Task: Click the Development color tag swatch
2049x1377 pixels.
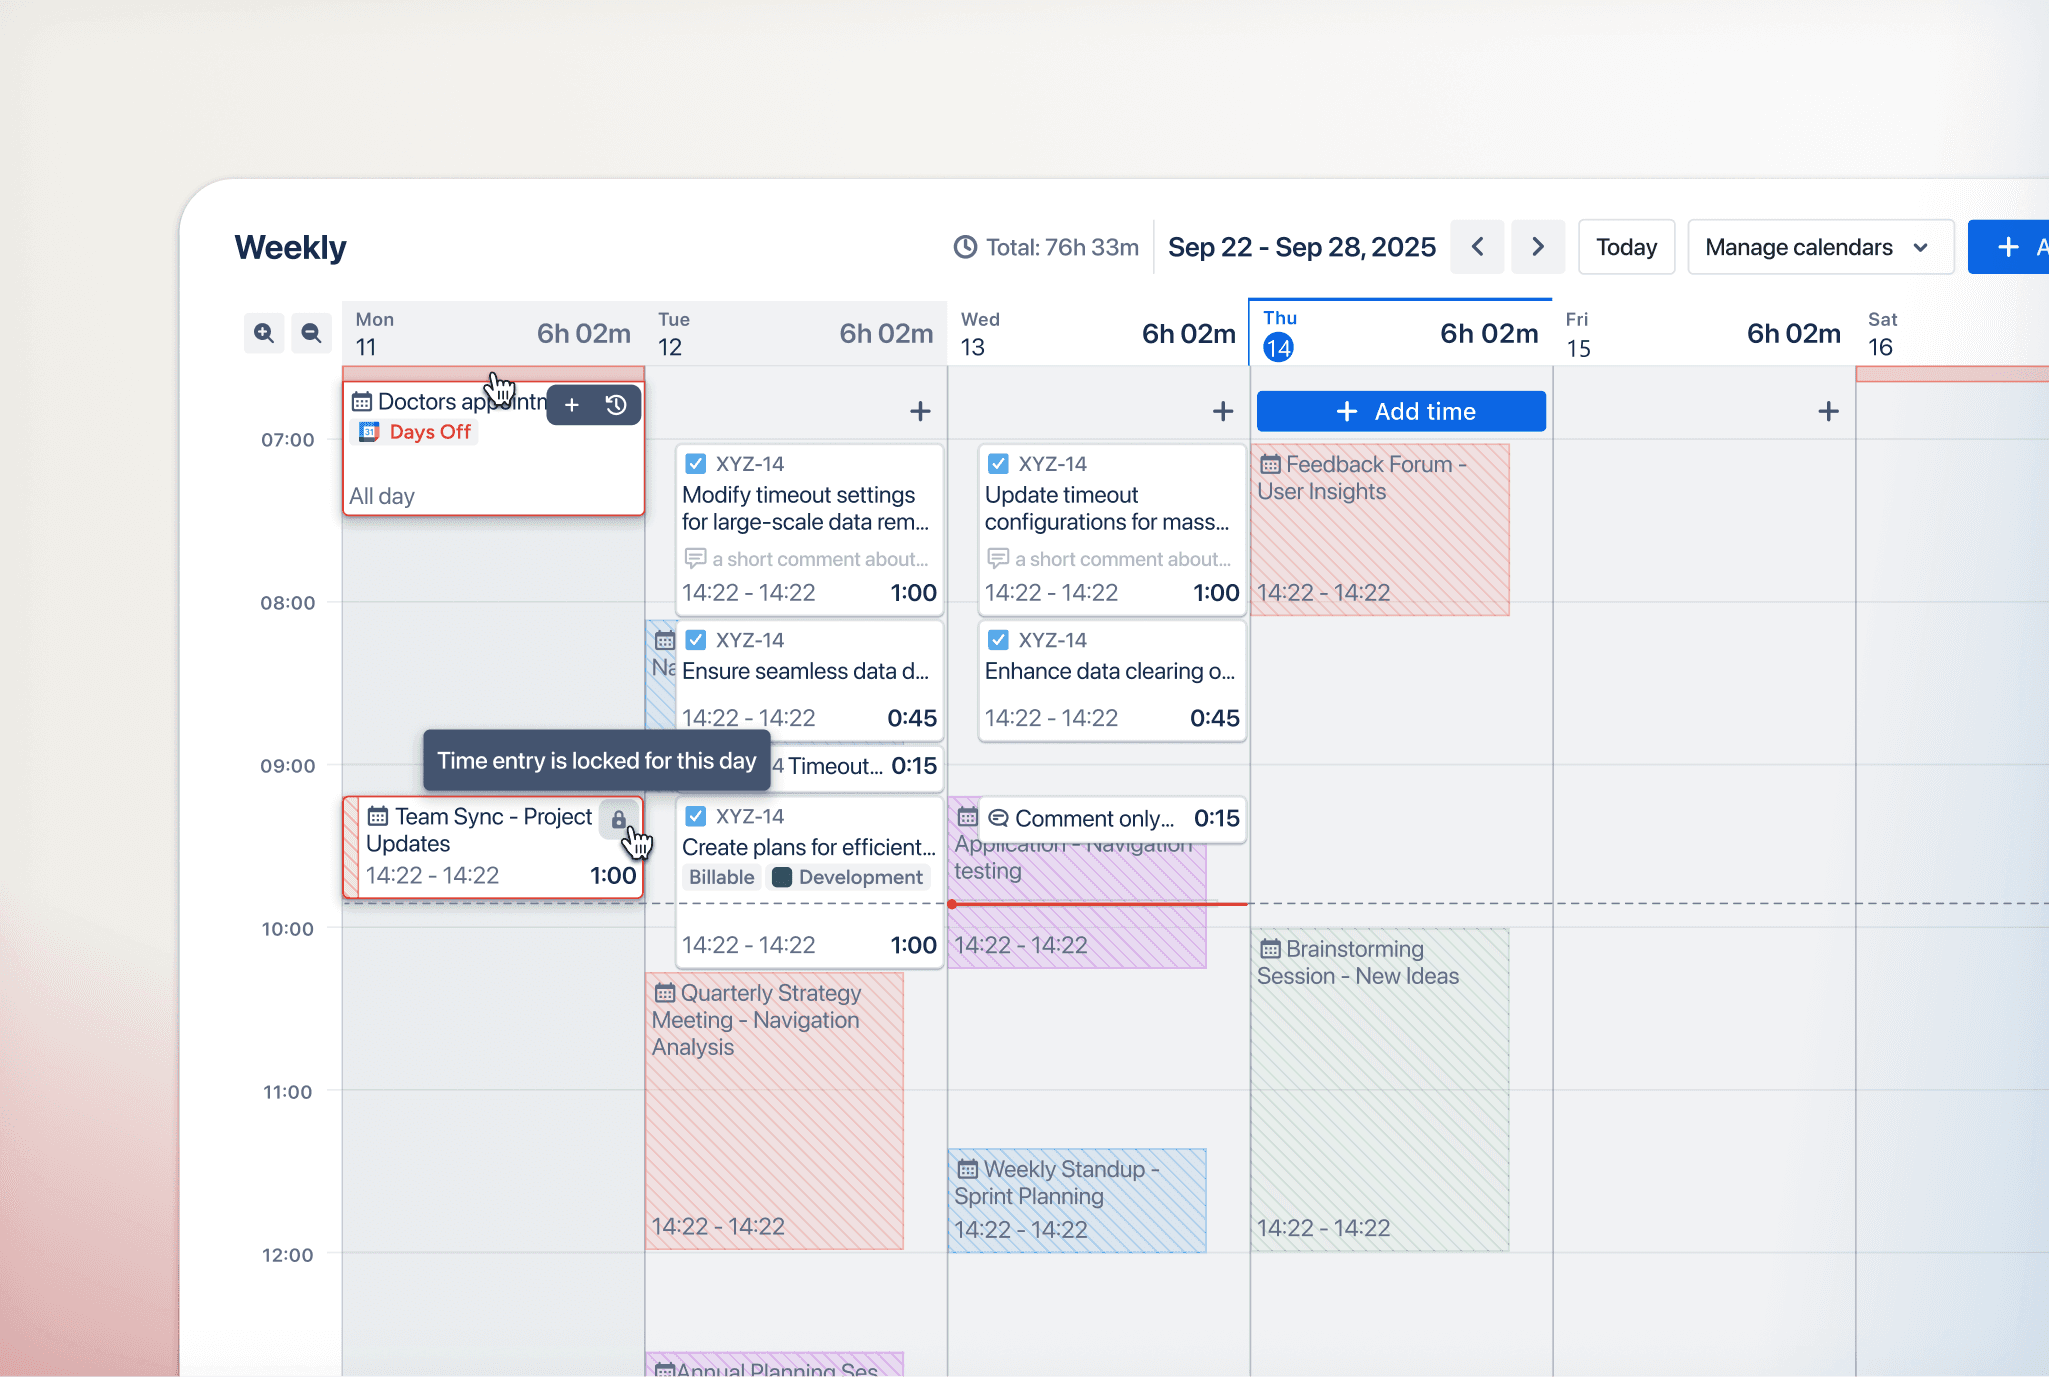Action: click(x=783, y=878)
